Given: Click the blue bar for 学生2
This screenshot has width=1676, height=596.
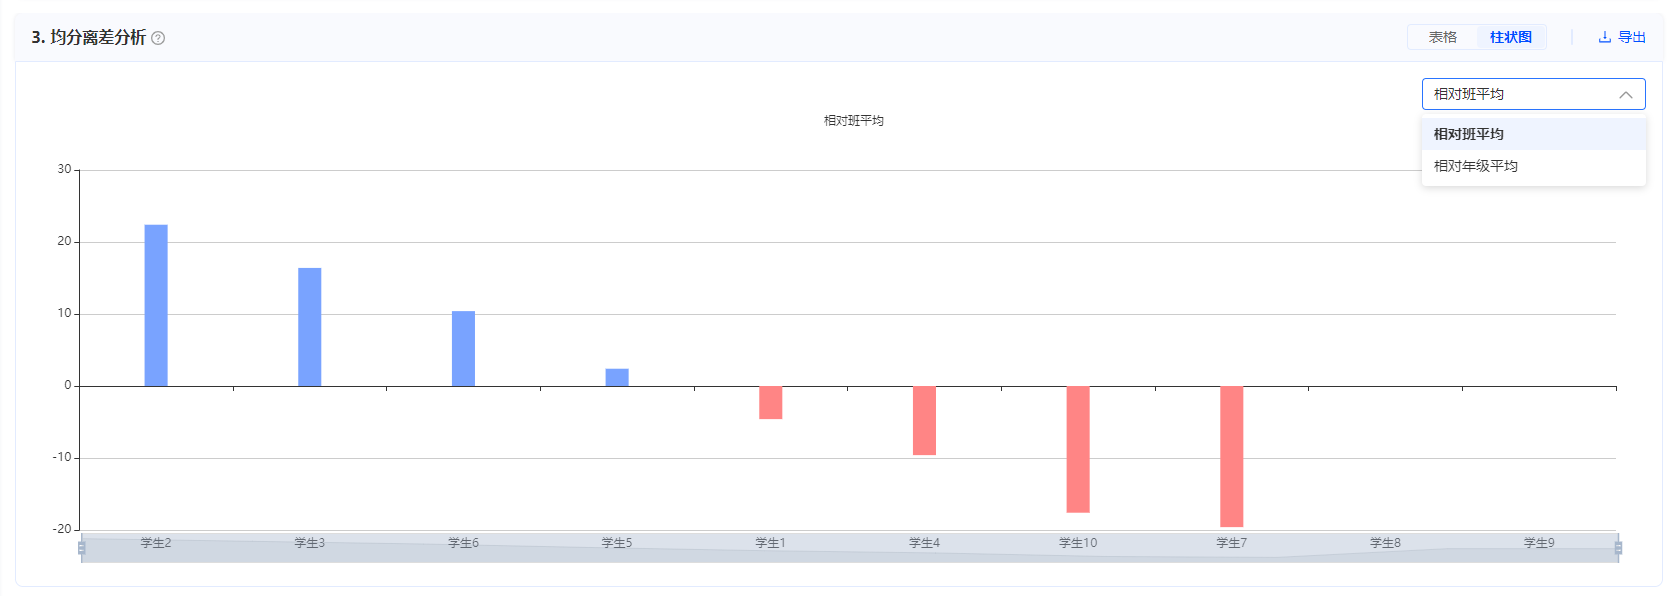Looking at the screenshot, I should click(156, 305).
